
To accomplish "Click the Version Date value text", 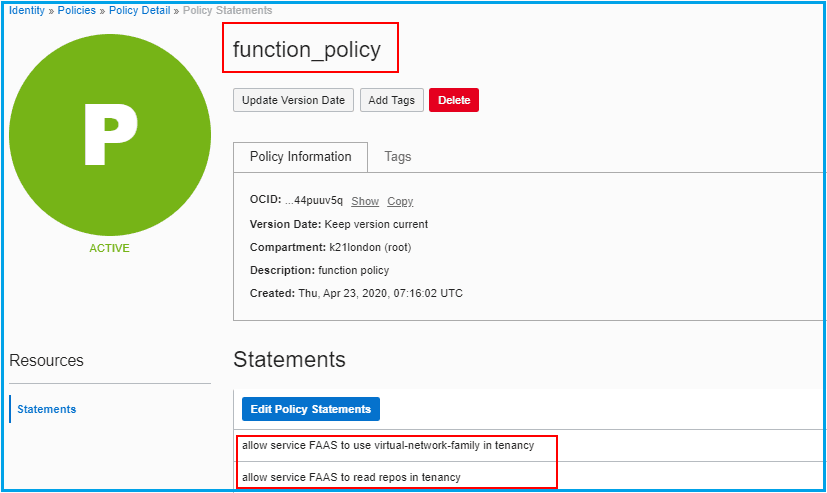I will [376, 224].
